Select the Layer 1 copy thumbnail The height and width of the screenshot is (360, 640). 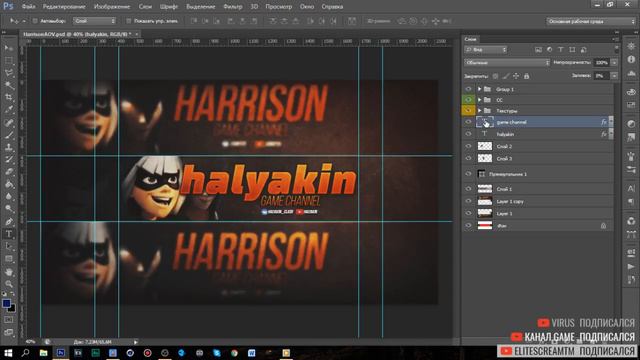click(x=485, y=201)
